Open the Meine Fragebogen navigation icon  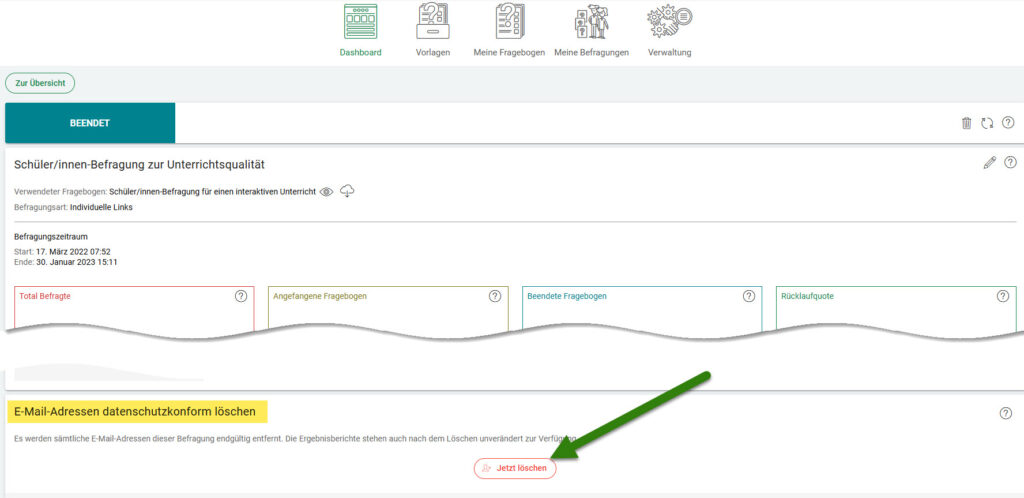click(x=509, y=22)
